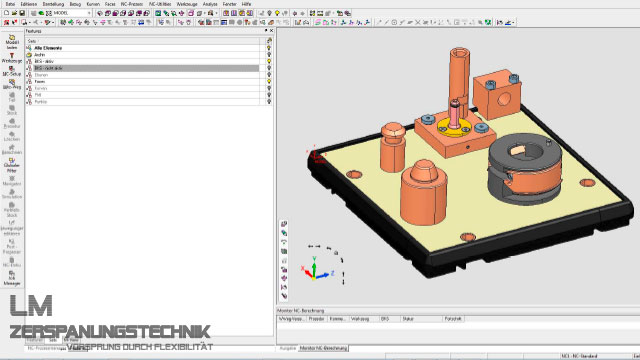This screenshot has height=360, width=640.
Task: Select the Achsen set row
Action: click(142, 55)
